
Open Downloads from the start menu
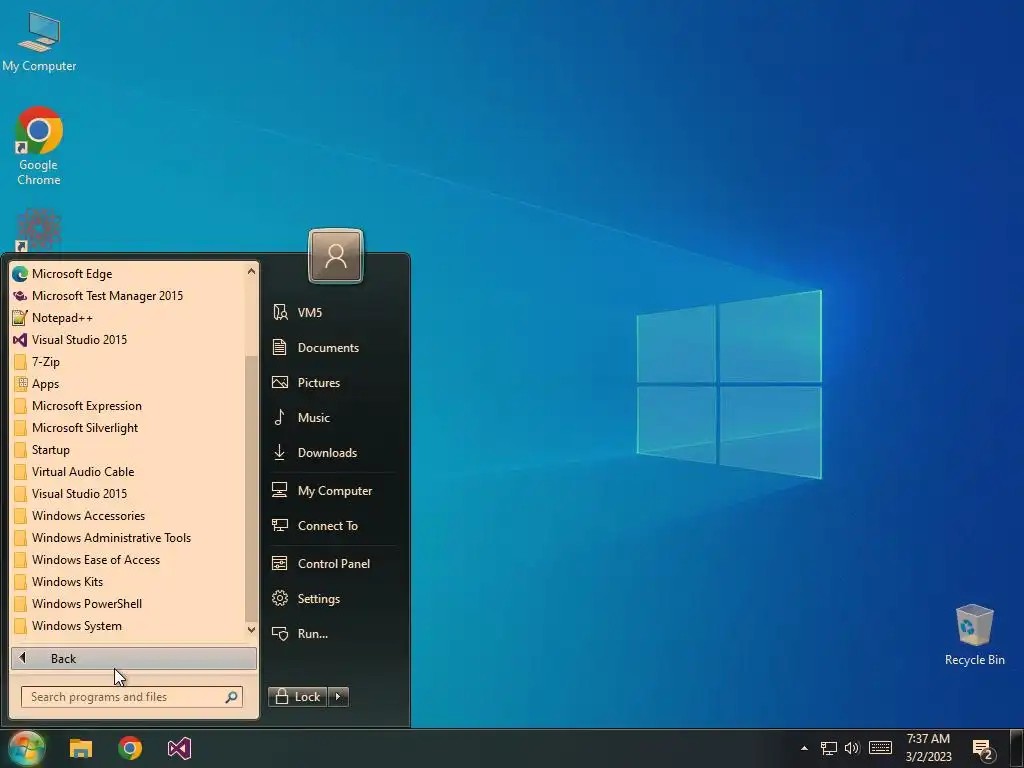coord(334,453)
